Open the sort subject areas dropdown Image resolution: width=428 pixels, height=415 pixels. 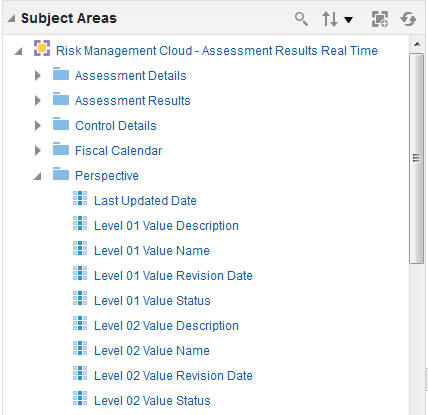click(x=337, y=19)
